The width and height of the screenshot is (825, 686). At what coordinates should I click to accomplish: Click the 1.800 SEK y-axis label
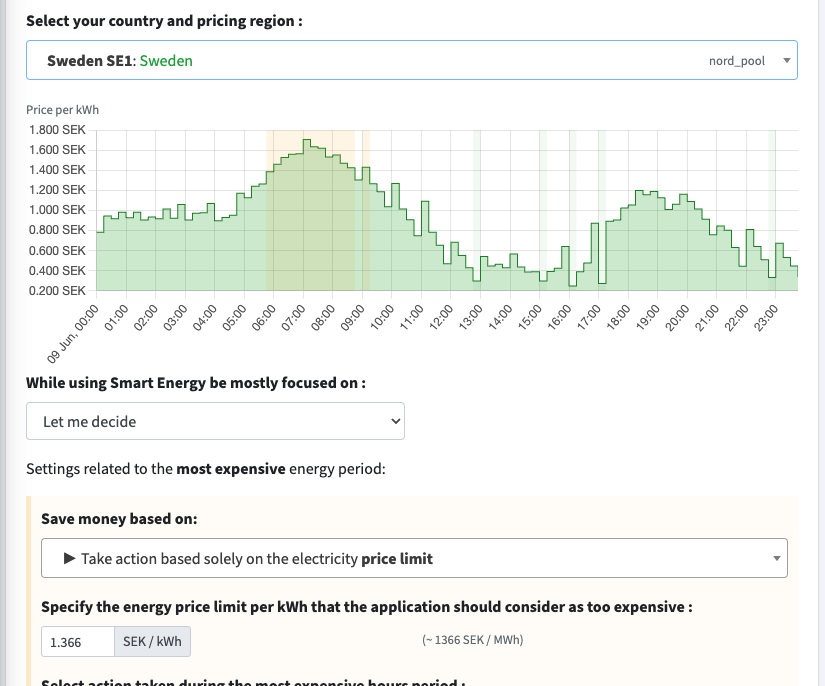click(57, 130)
